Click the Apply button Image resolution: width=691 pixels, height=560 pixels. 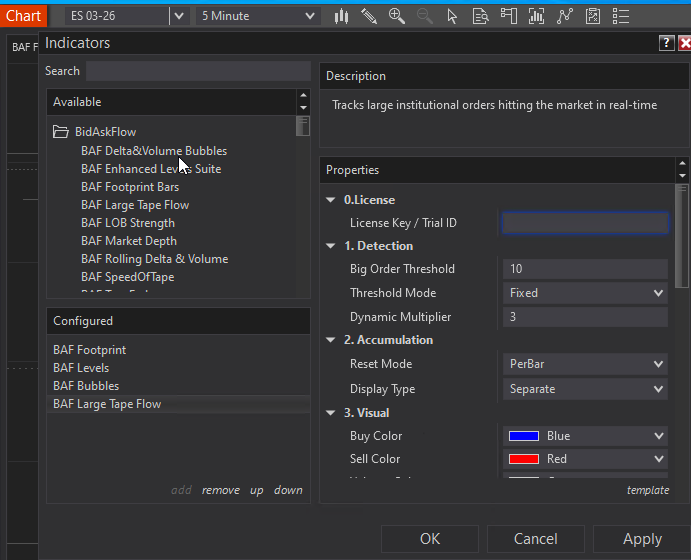(642, 538)
